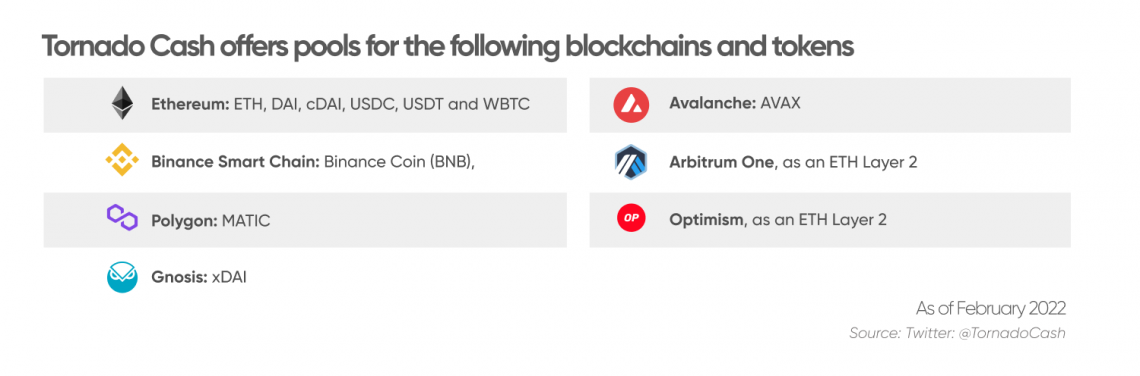The image size is (1140, 376).
Task: Click the Gnosis: xDAI text
Action: click(199, 277)
